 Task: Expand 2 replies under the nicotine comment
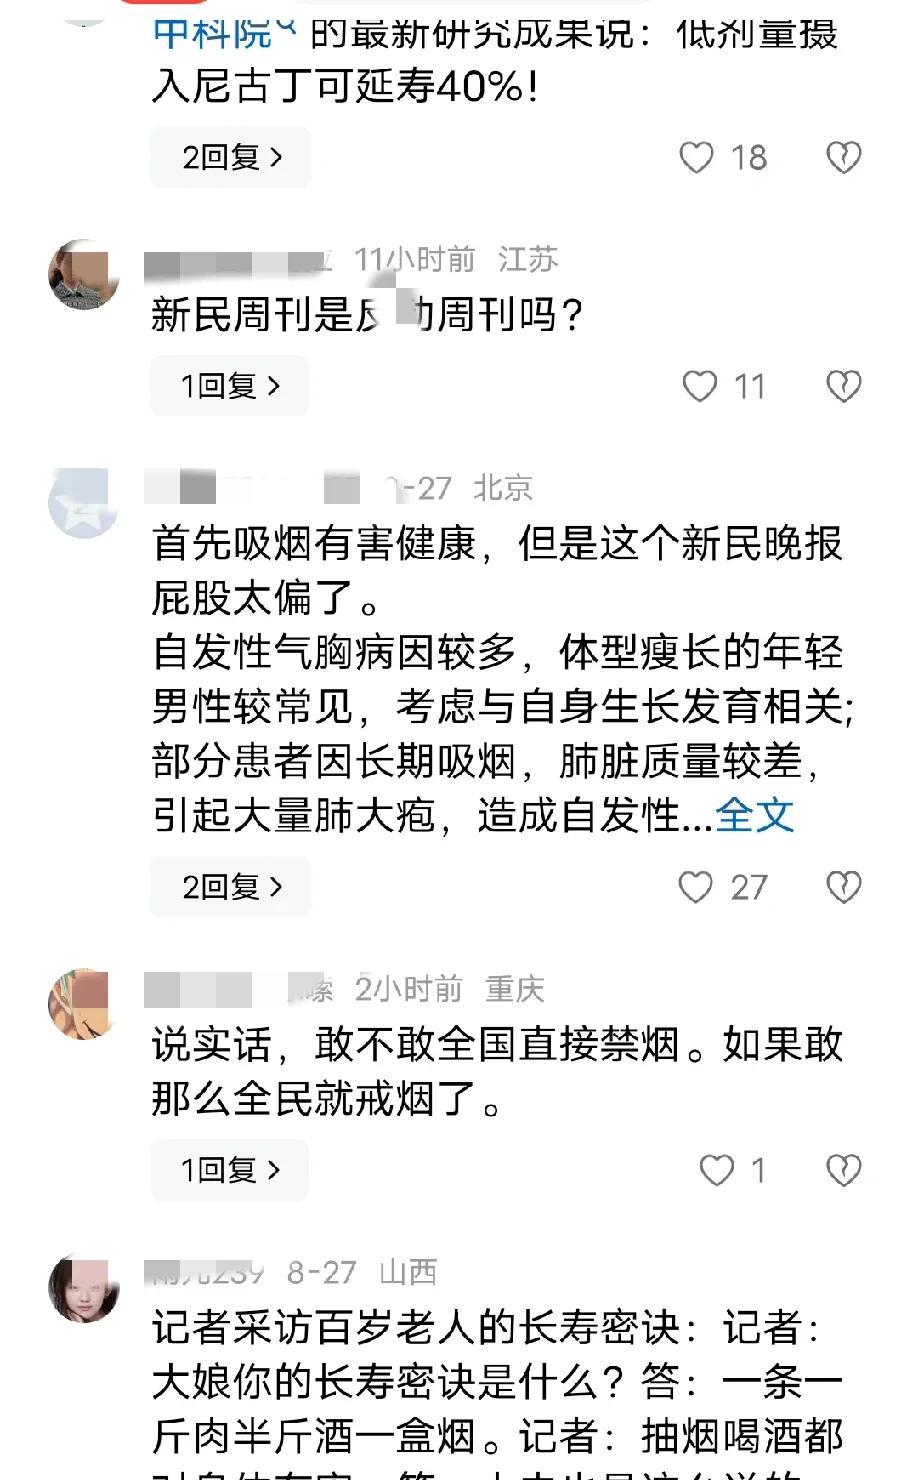pos(231,158)
